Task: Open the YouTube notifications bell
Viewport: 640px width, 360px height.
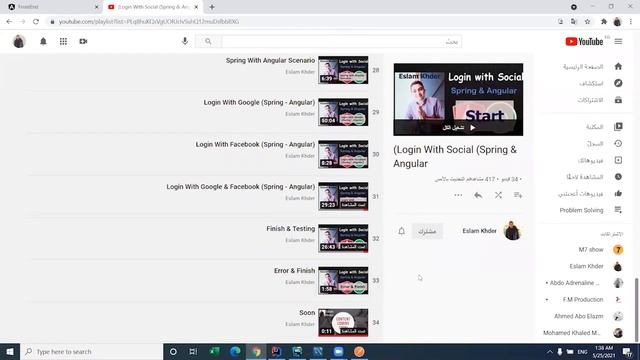Action: 43,41
